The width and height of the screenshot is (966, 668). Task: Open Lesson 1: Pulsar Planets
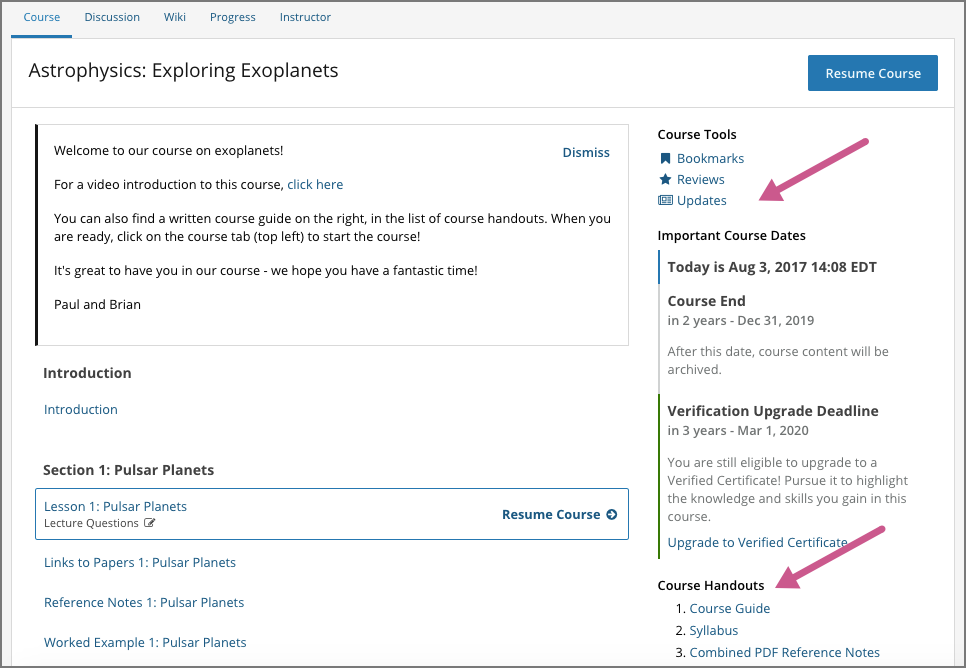click(114, 506)
